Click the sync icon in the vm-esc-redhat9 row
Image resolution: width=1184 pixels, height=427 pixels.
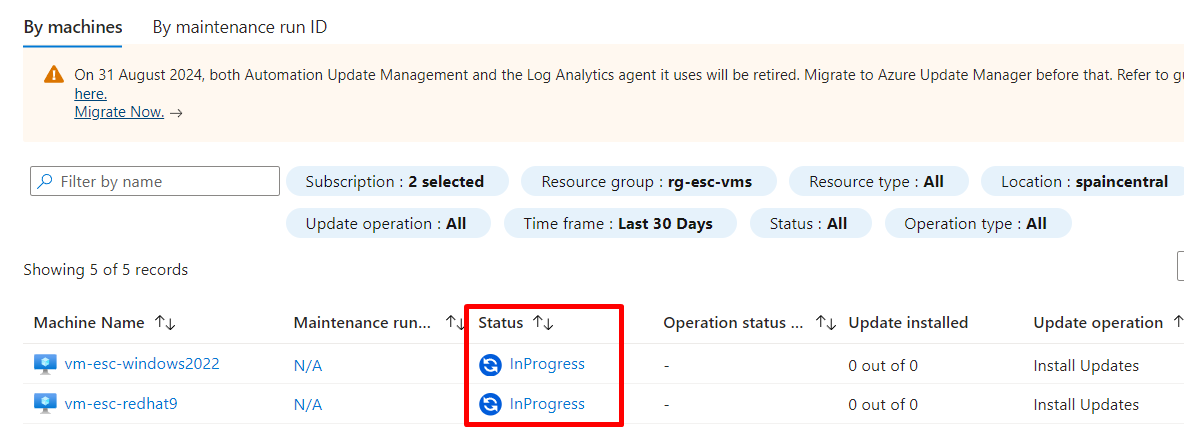490,404
